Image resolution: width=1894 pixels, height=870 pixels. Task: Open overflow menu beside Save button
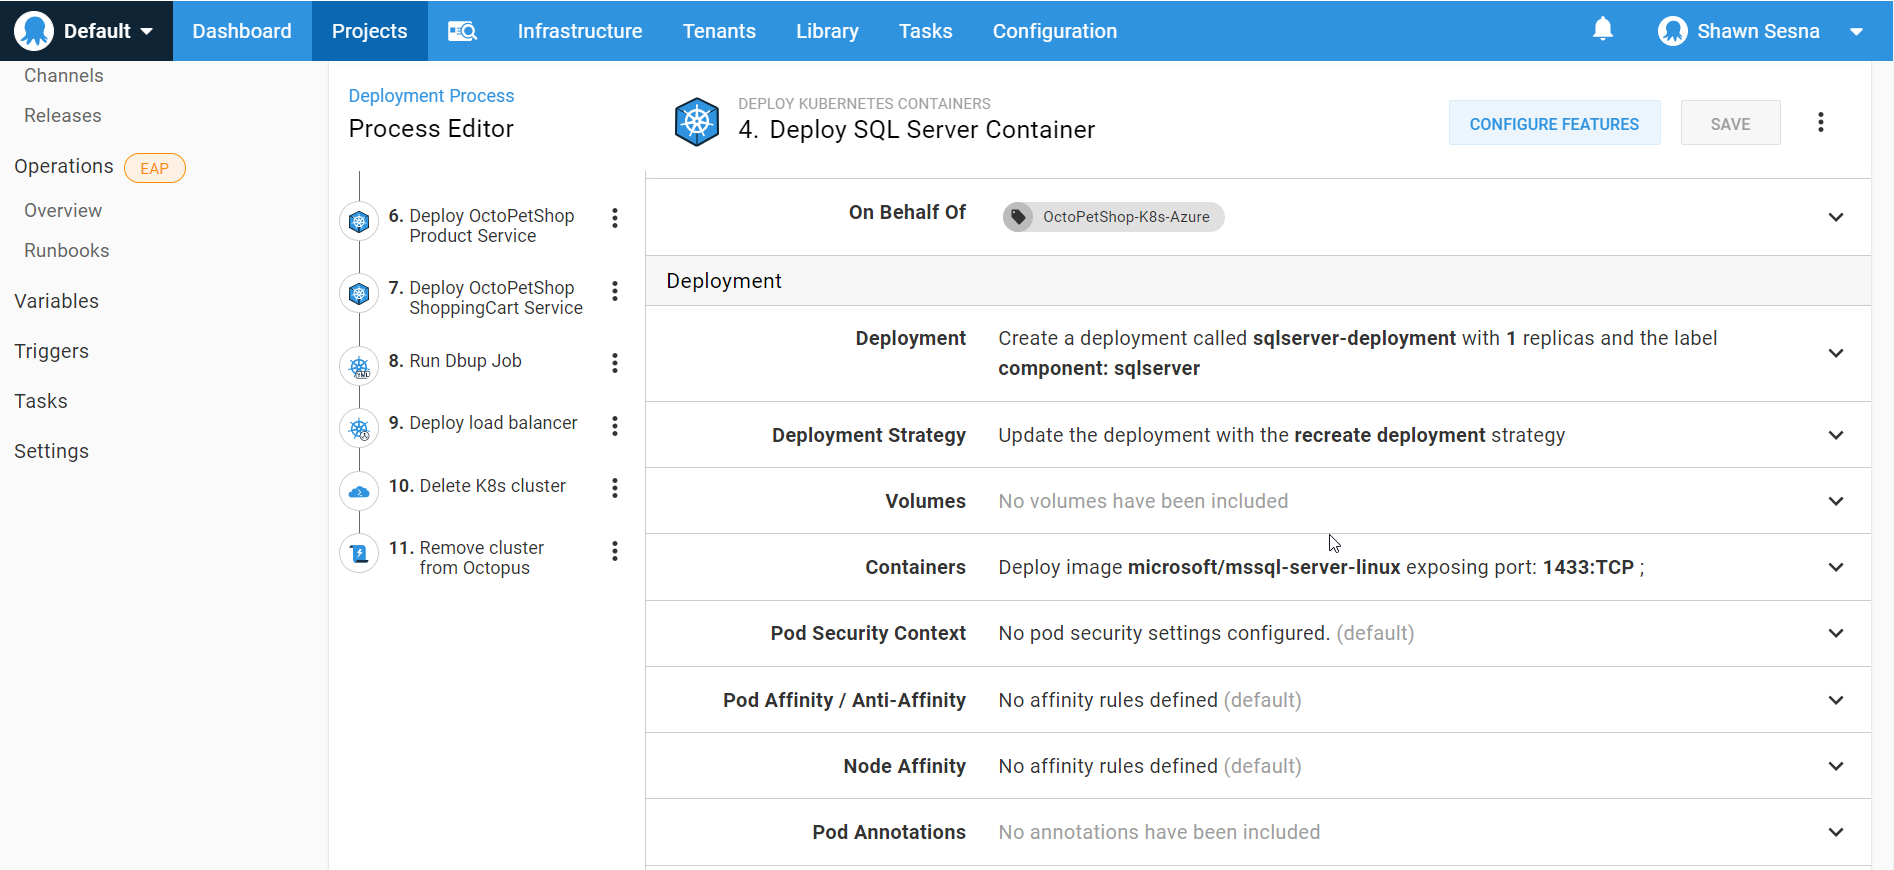click(1820, 122)
